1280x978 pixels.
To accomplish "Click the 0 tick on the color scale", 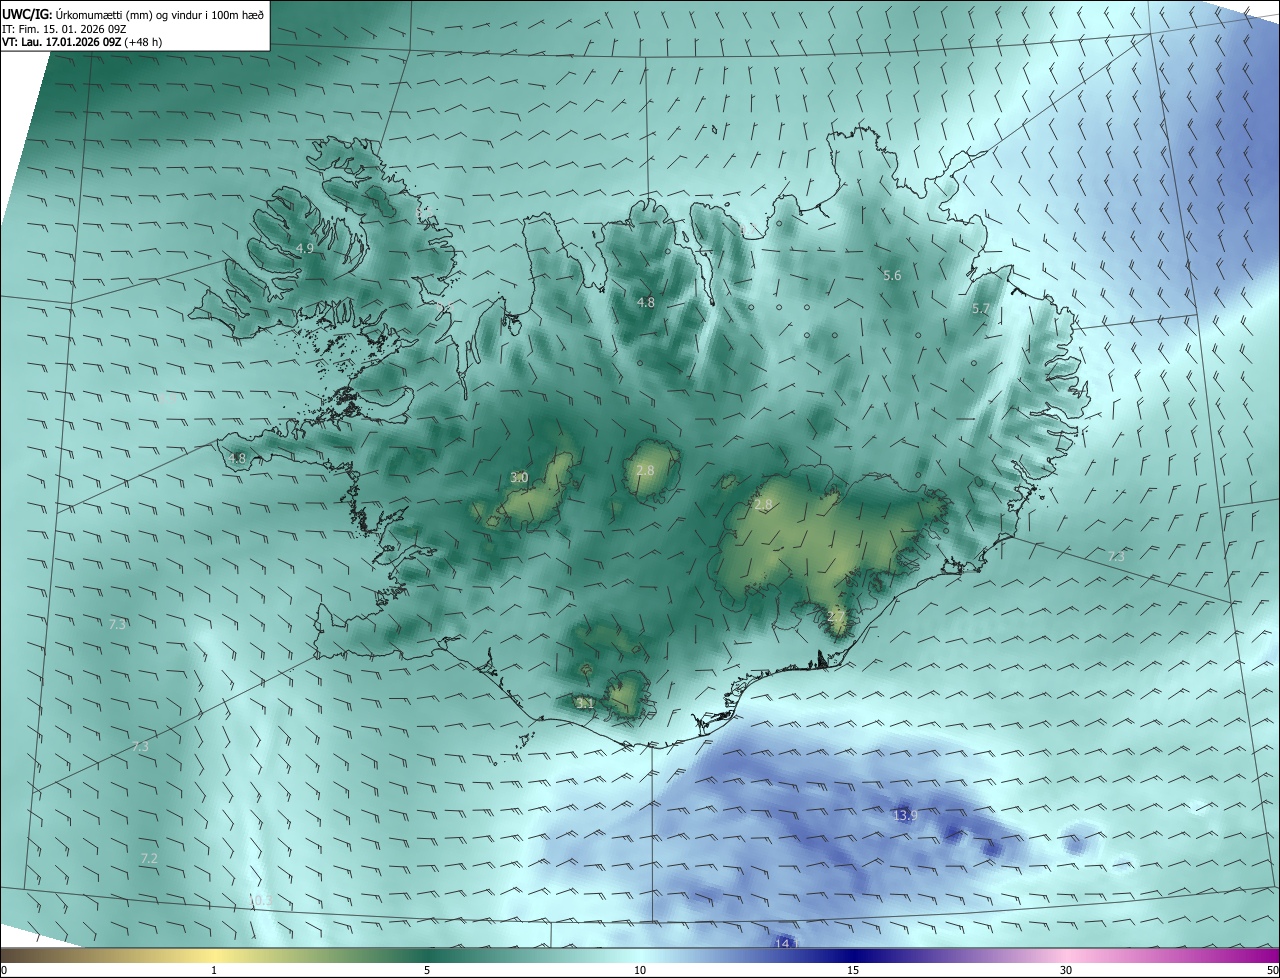I will [4, 970].
